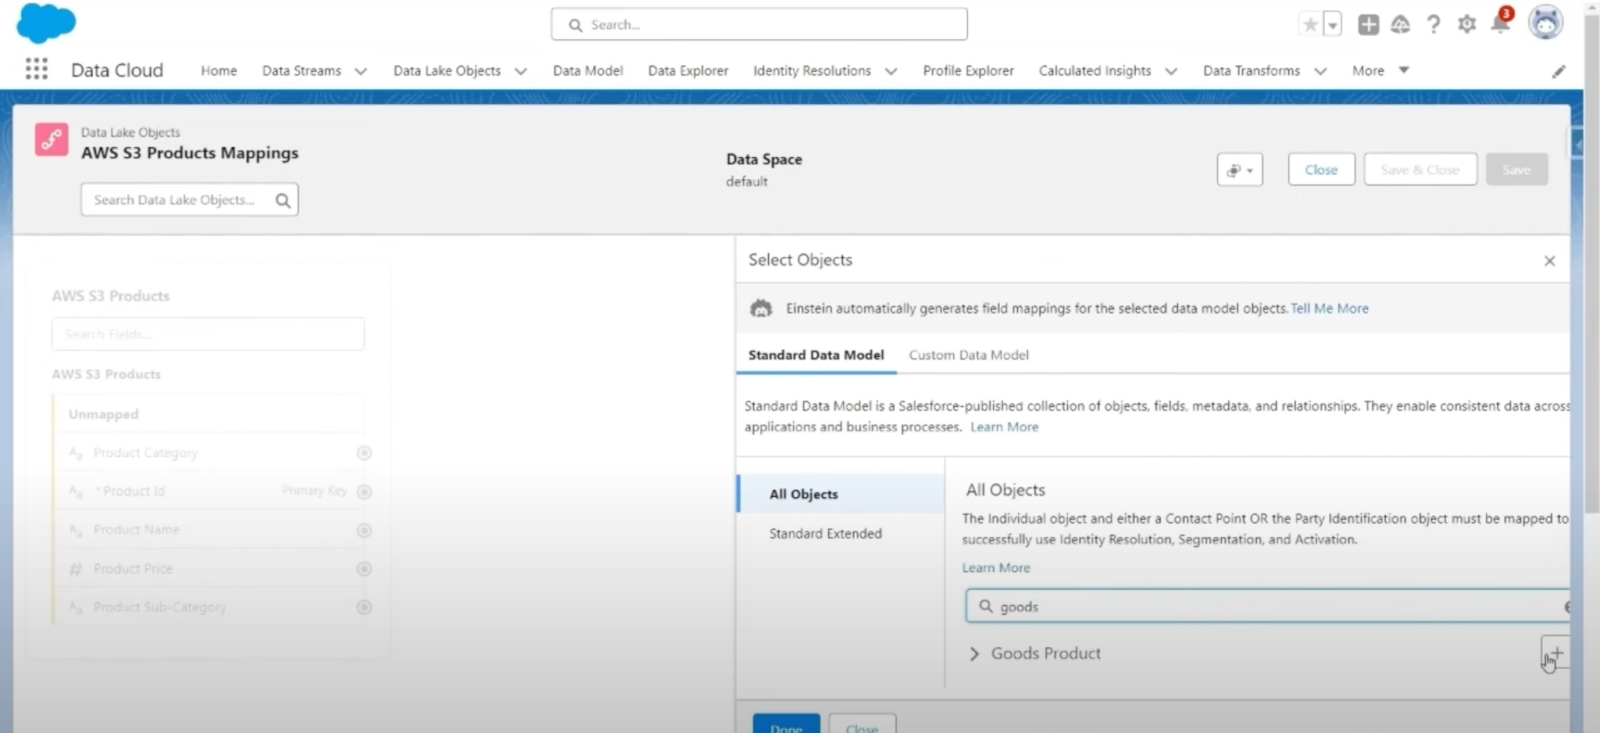Screen dimensions: 1600x733
Task: Click the Product Category field row
Action: (x=210, y=453)
